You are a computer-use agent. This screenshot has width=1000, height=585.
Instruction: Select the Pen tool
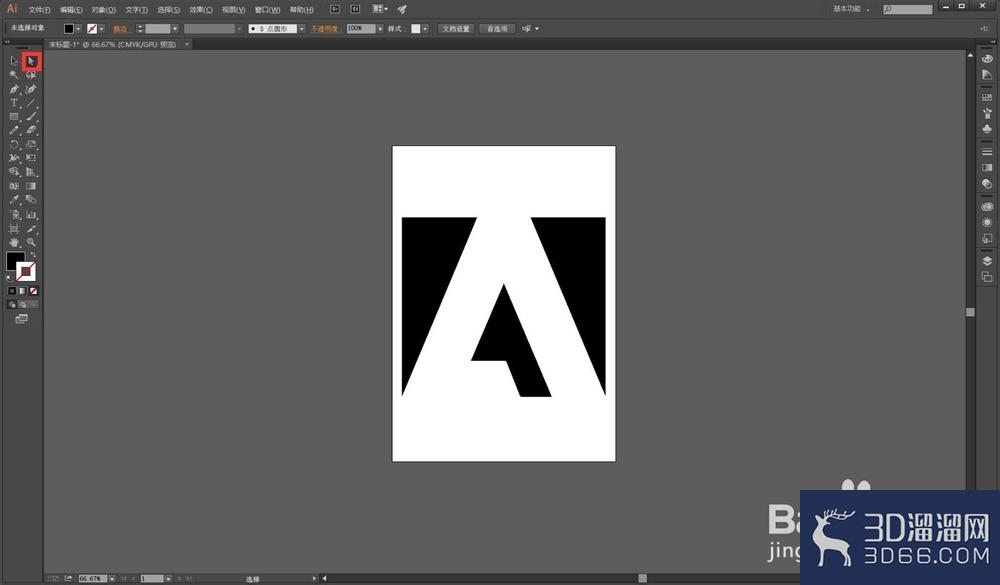point(13,89)
